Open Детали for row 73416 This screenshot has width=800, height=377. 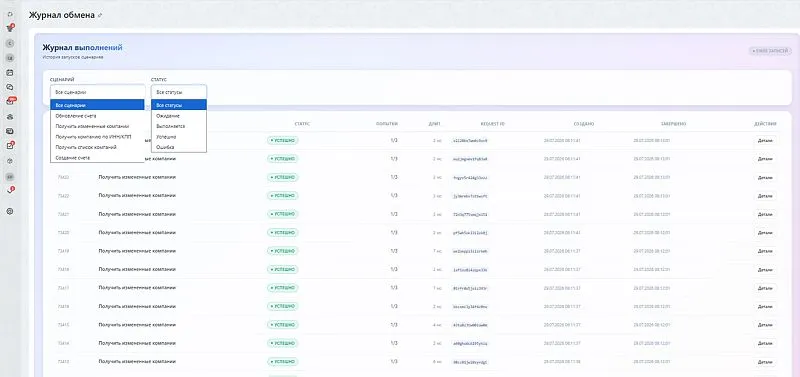(765, 307)
